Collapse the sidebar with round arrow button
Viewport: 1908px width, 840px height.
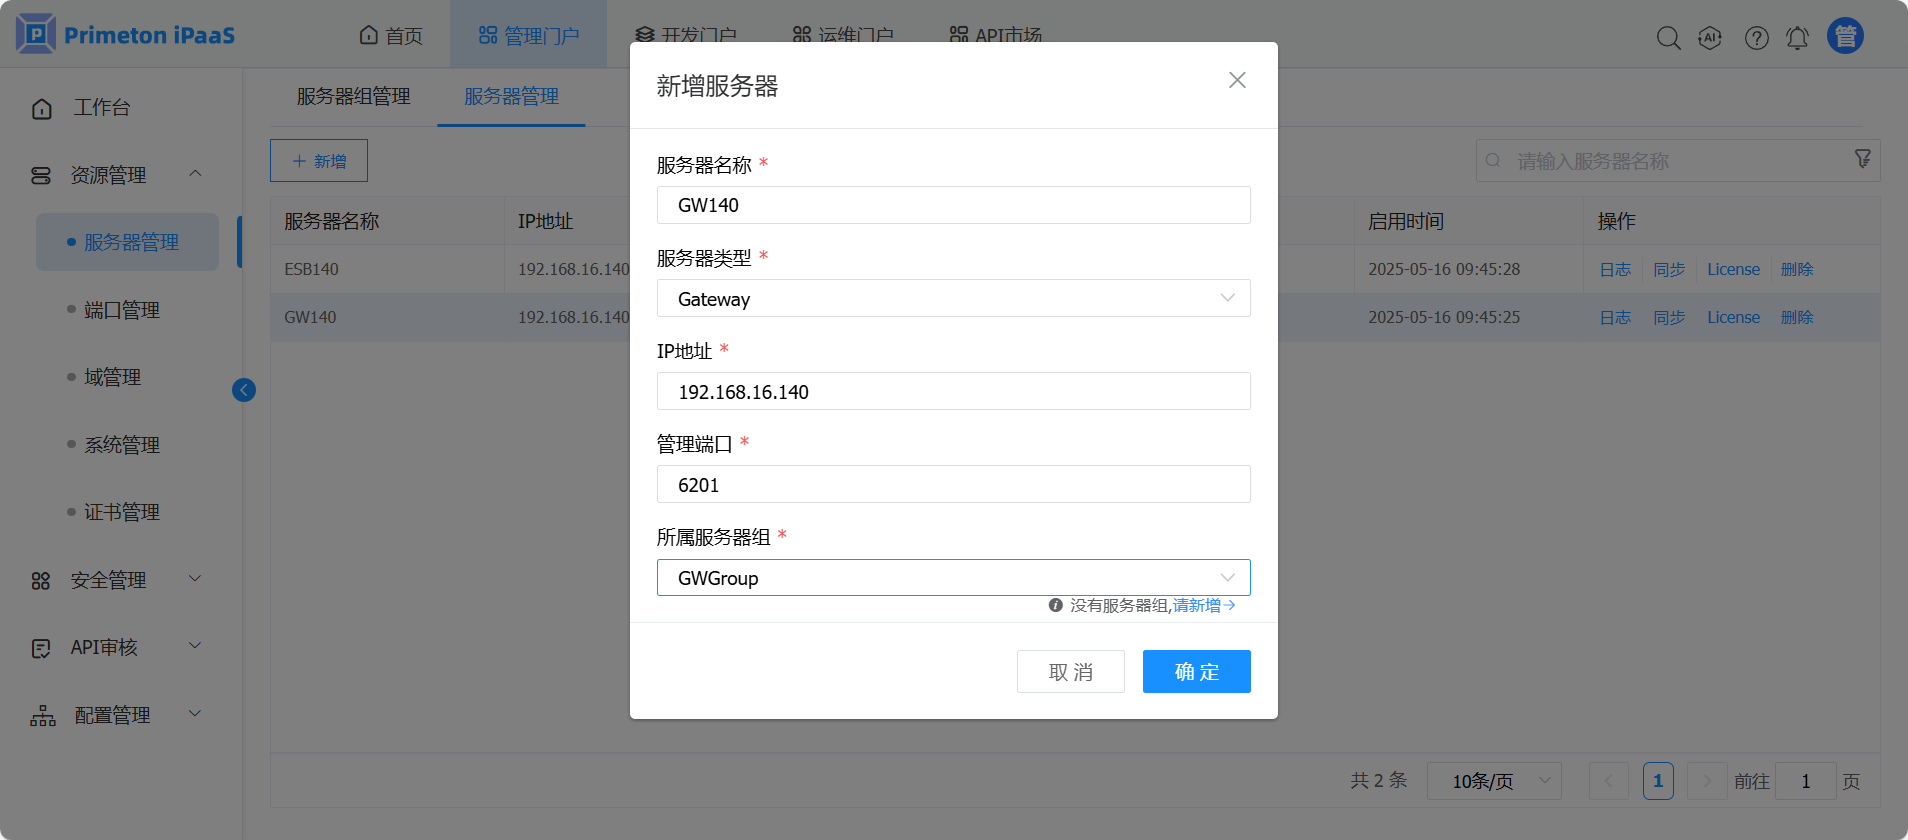pyautogui.click(x=244, y=390)
